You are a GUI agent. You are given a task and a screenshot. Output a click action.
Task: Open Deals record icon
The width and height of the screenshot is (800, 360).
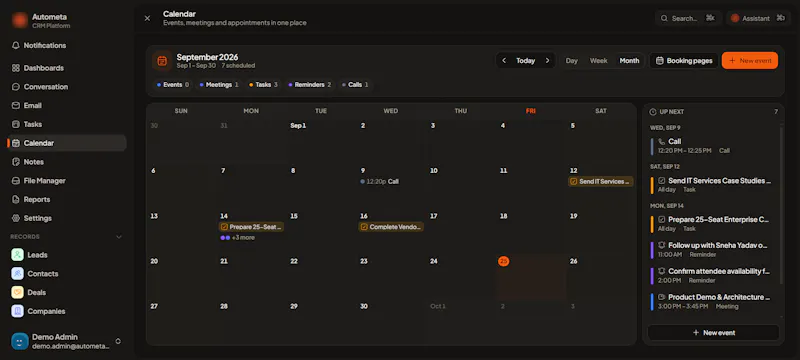pyautogui.click(x=17, y=293)
